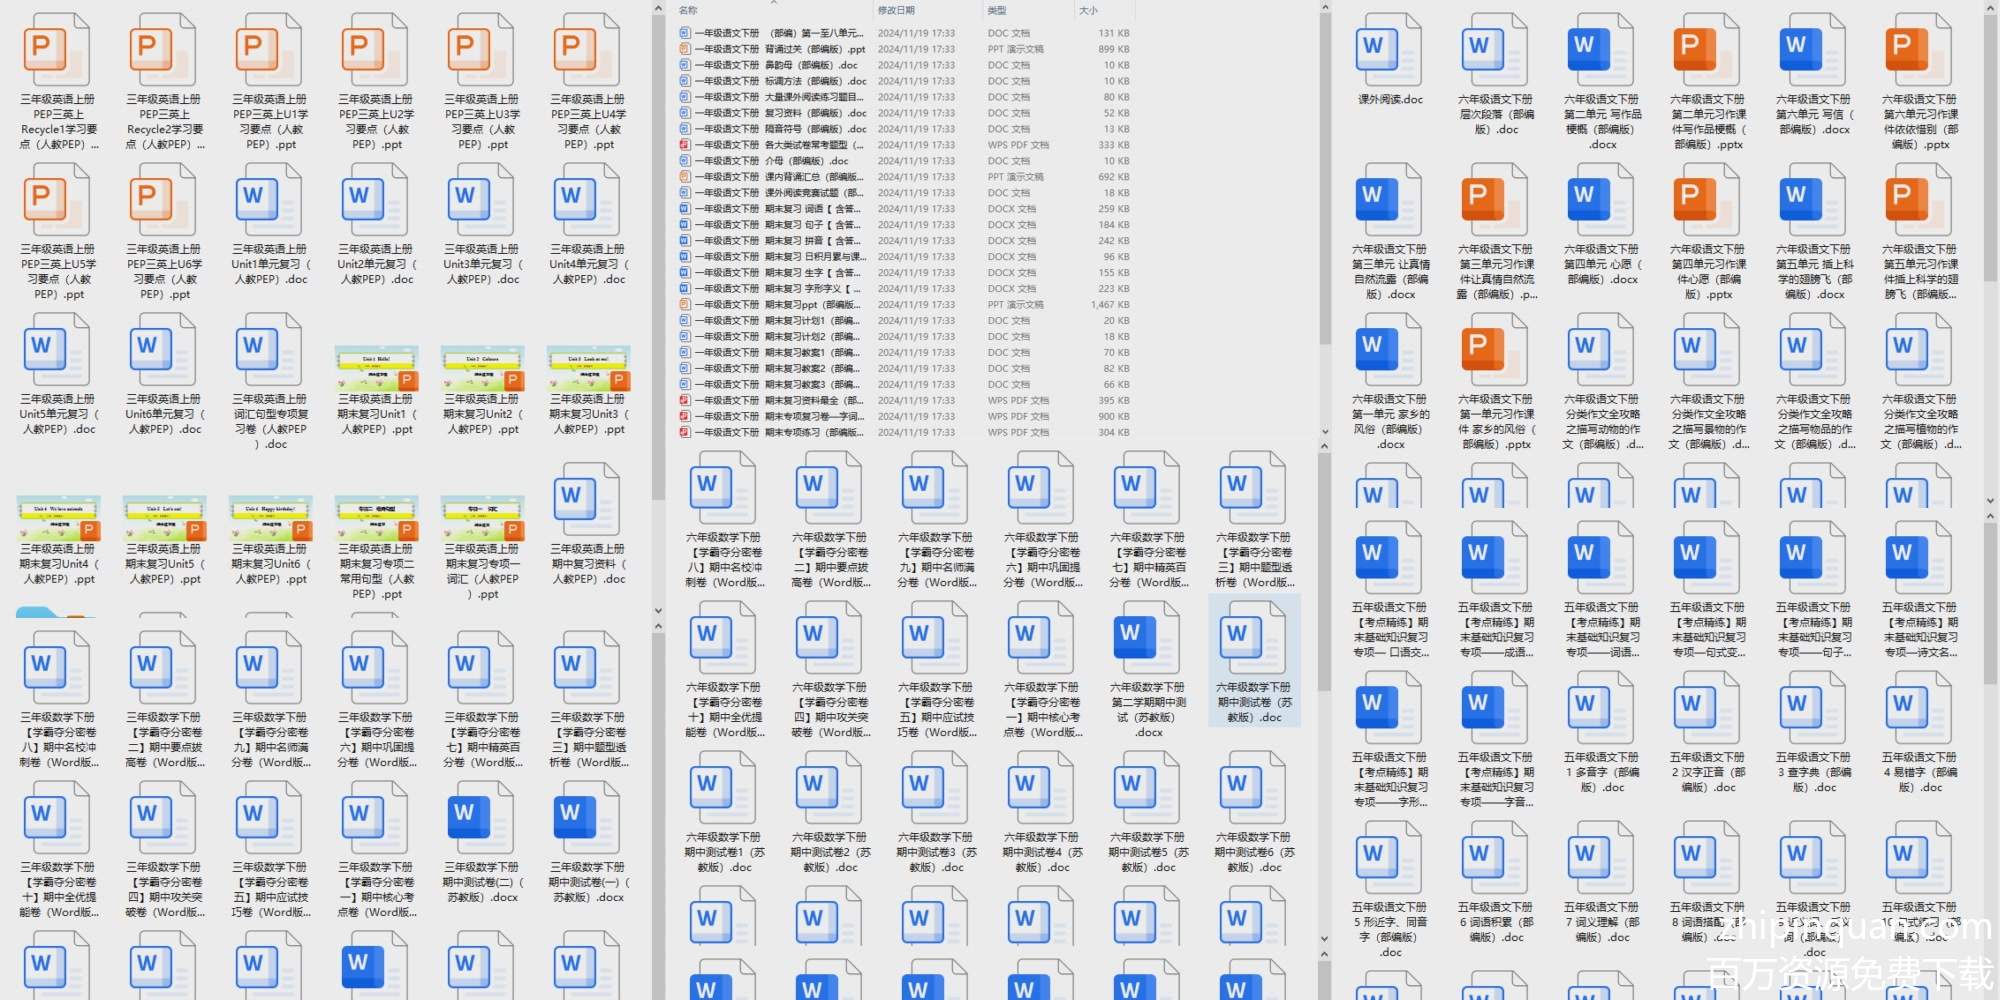Click the PEP三英上U1学习要点 .ppt file icon
This screenshot has height=1000, width=2000.
click(x=269, y=50)
